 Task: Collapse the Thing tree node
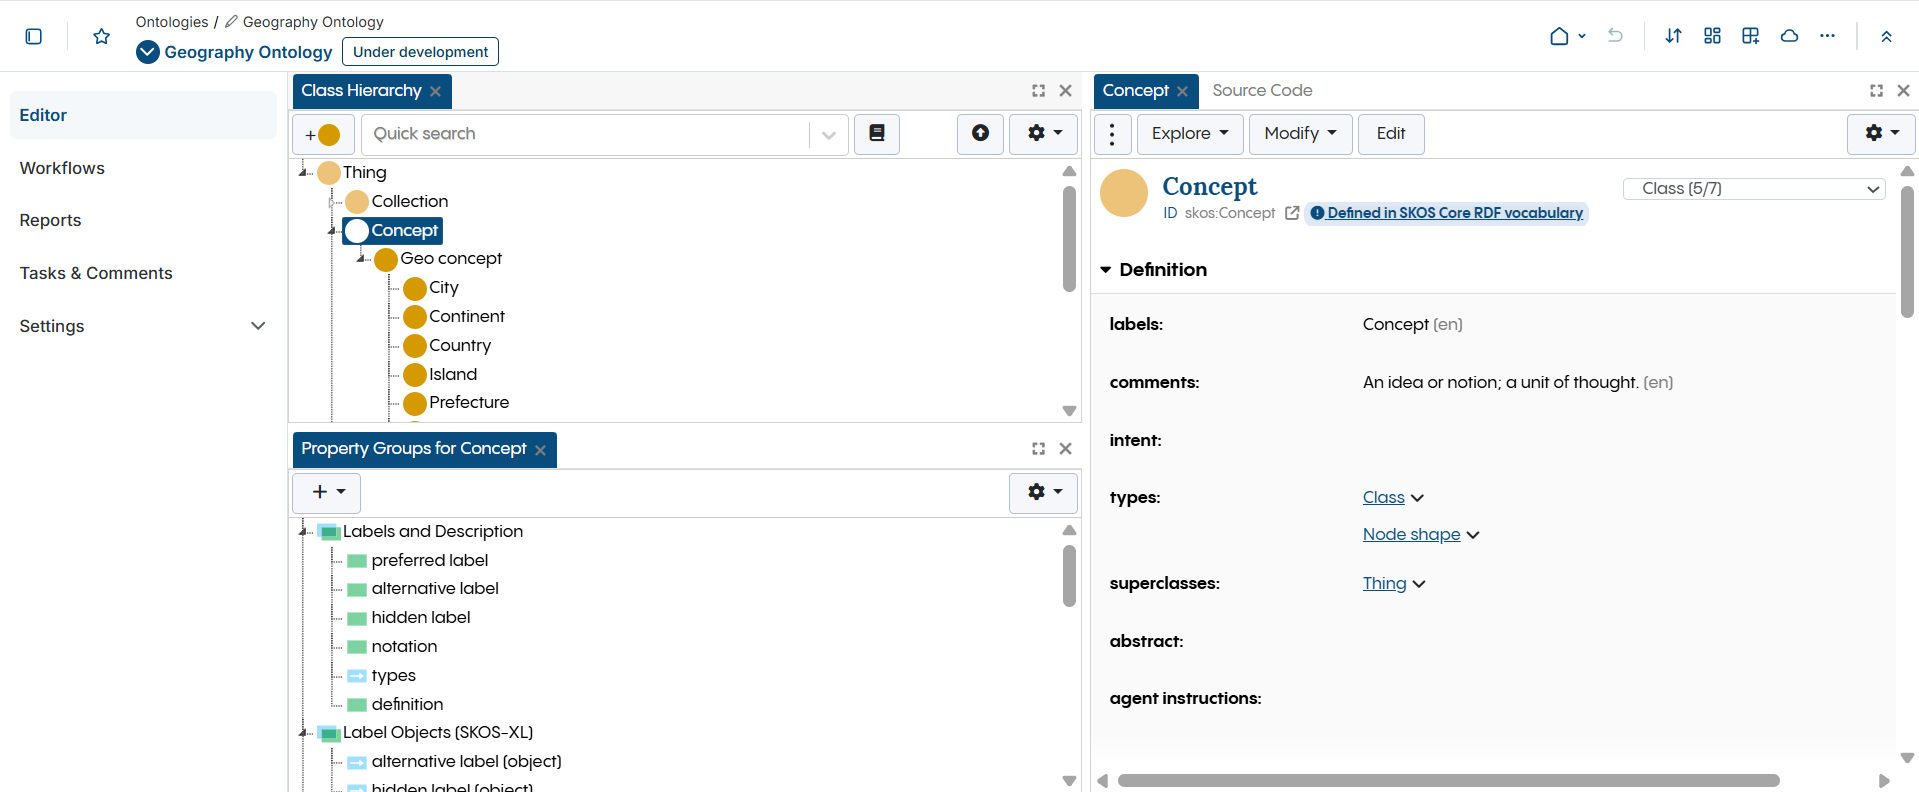303,173
